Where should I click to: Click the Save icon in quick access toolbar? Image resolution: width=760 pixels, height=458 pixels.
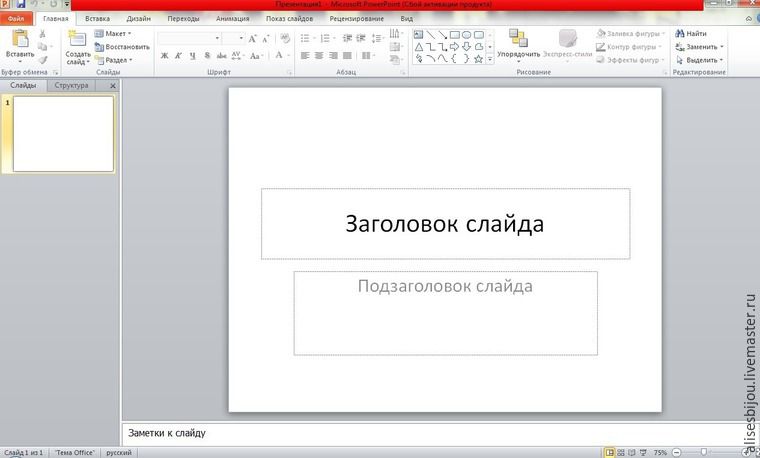point(20,5)
